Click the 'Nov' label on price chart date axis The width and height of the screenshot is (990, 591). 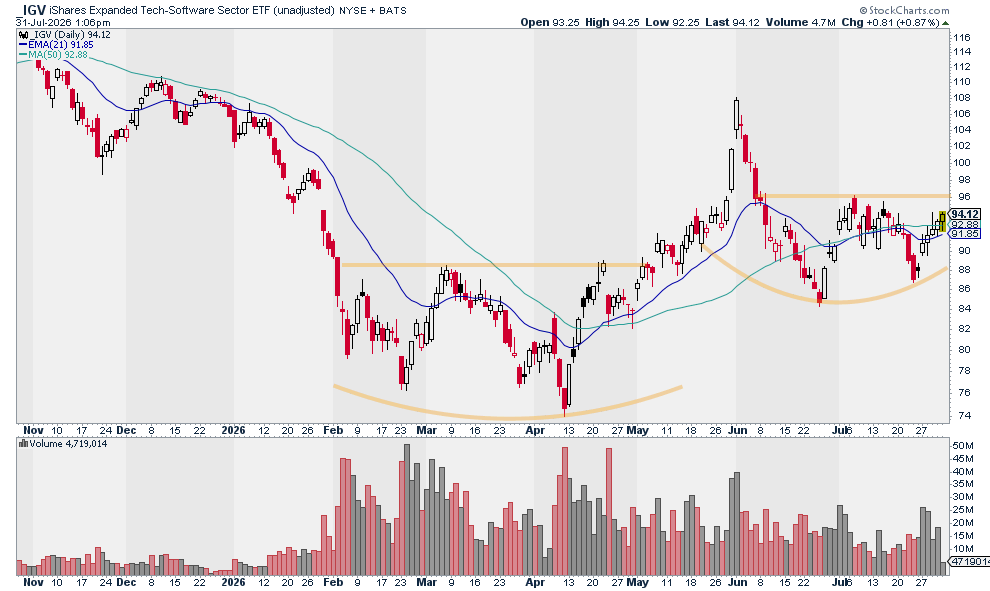click(33, 430)
